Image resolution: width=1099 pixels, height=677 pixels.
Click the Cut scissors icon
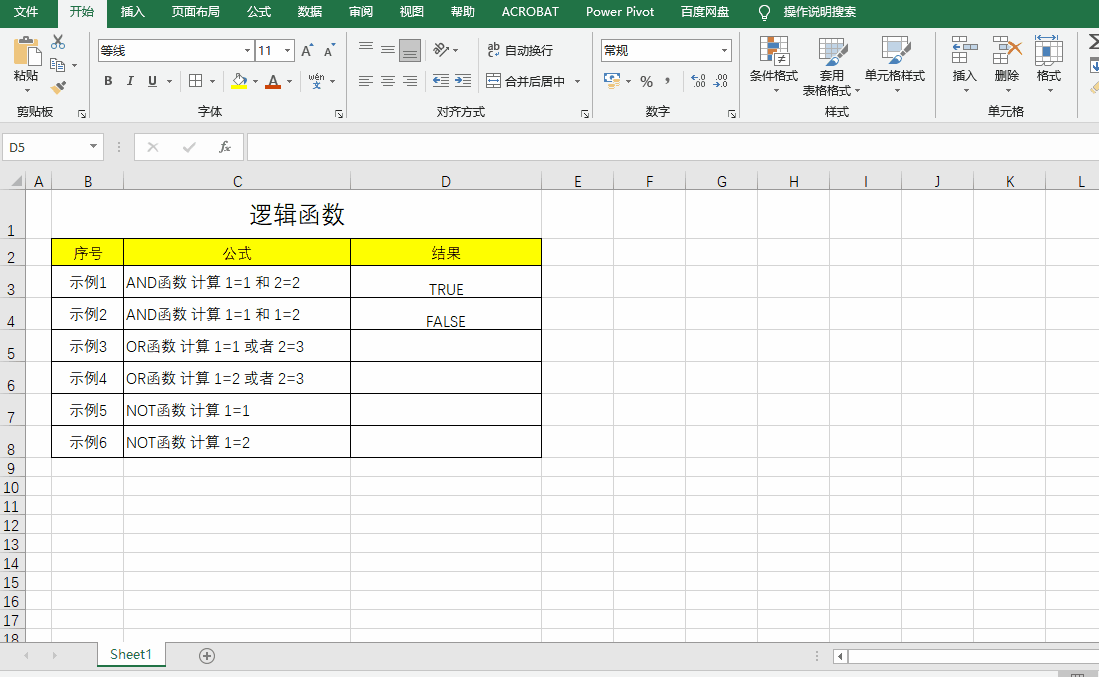coord(58,42)
